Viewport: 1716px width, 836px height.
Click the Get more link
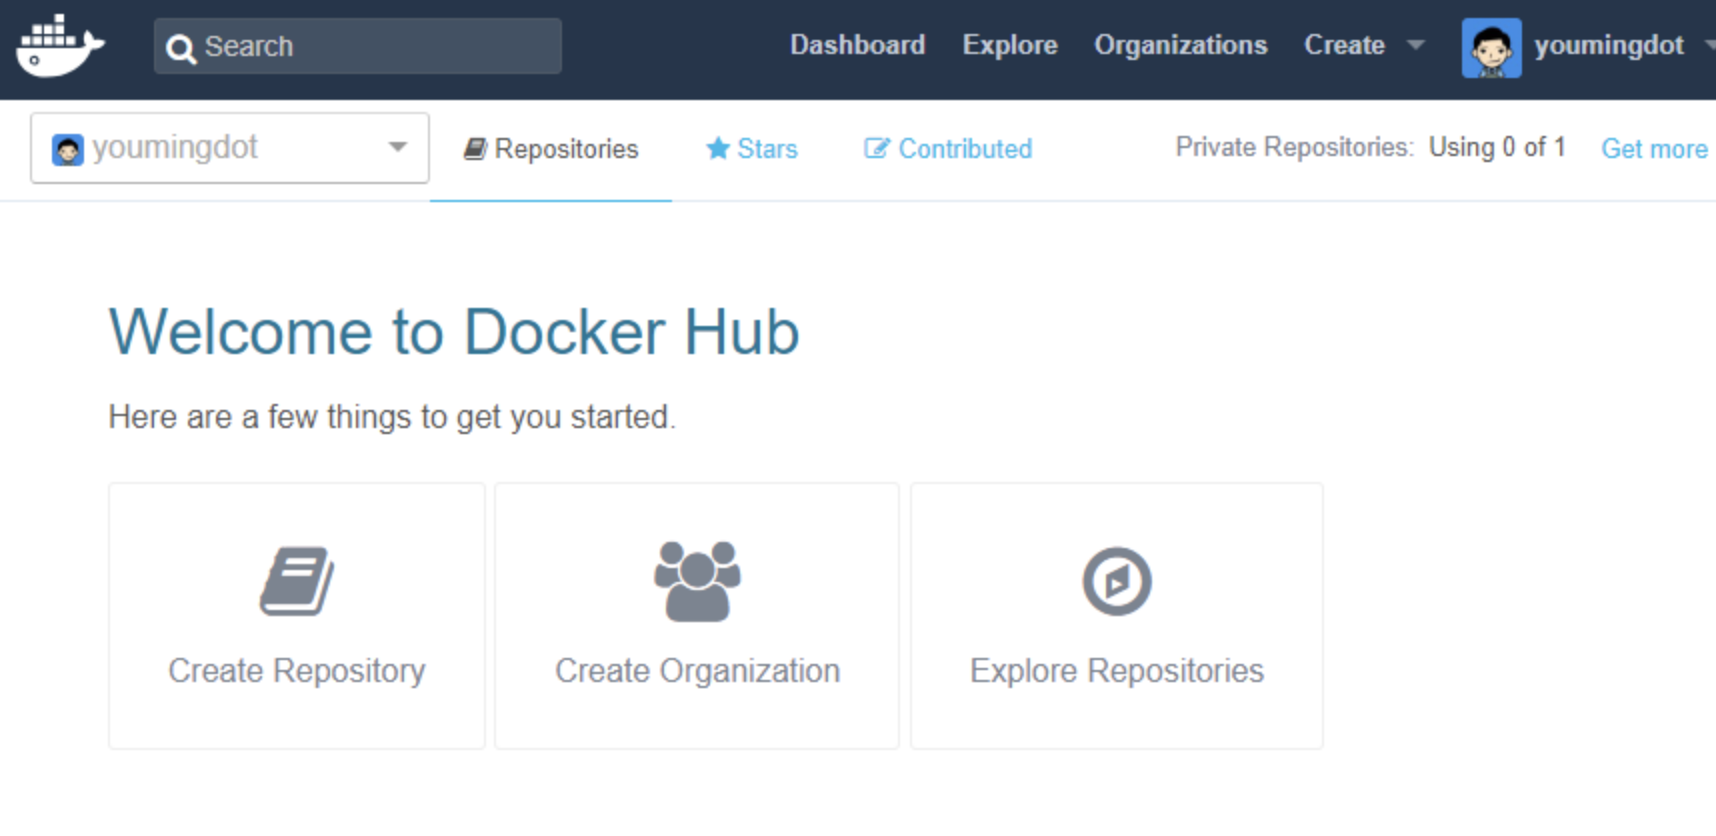(1654, 149)
